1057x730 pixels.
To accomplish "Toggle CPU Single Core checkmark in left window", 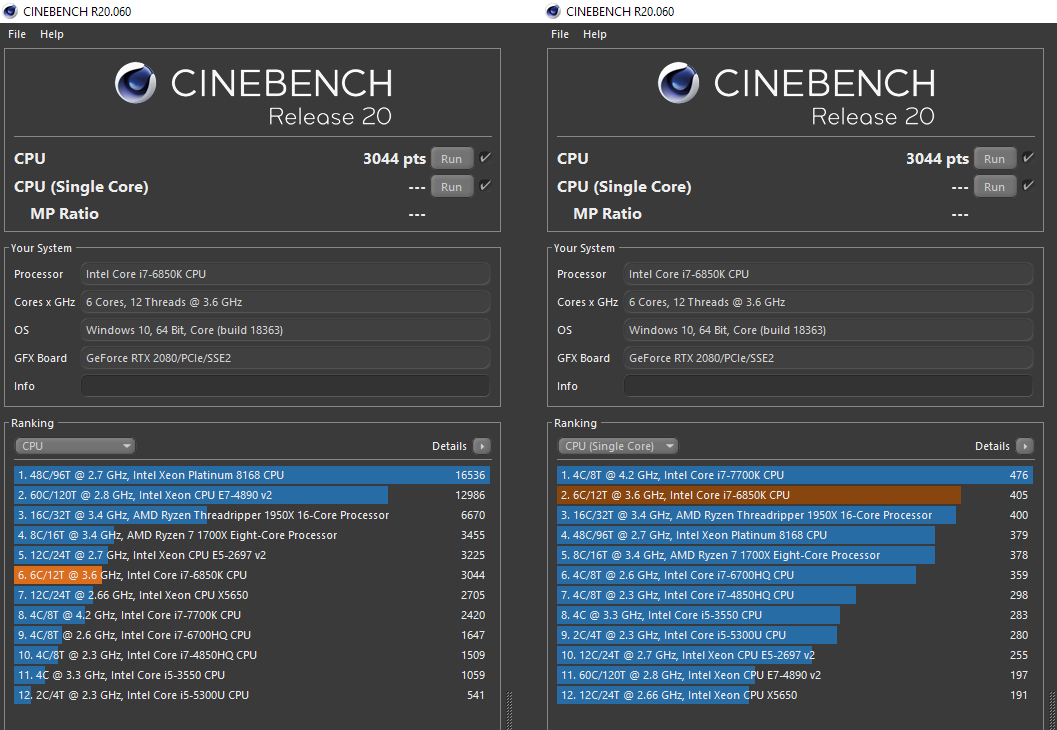I will point(485,185).
